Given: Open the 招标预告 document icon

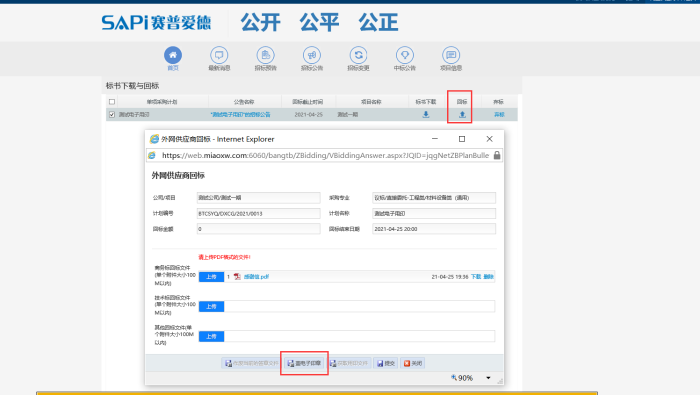Looking at the screenshot, I should tap(266, 55).
